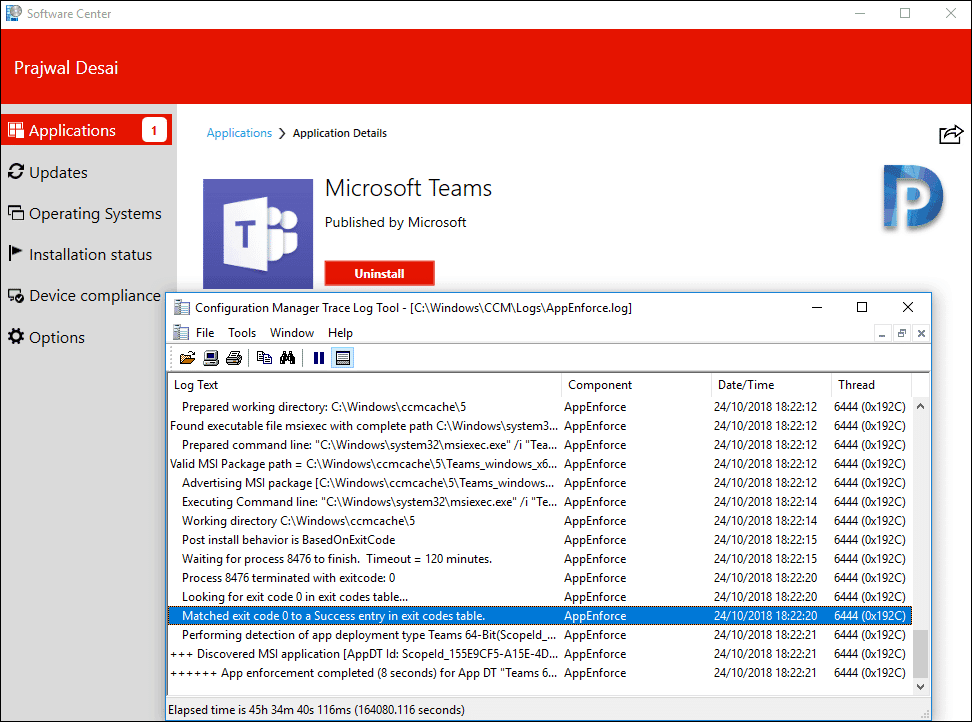Open the Tools menu
Viewport: 972px width, 722px height.
[x=242, y=333]
